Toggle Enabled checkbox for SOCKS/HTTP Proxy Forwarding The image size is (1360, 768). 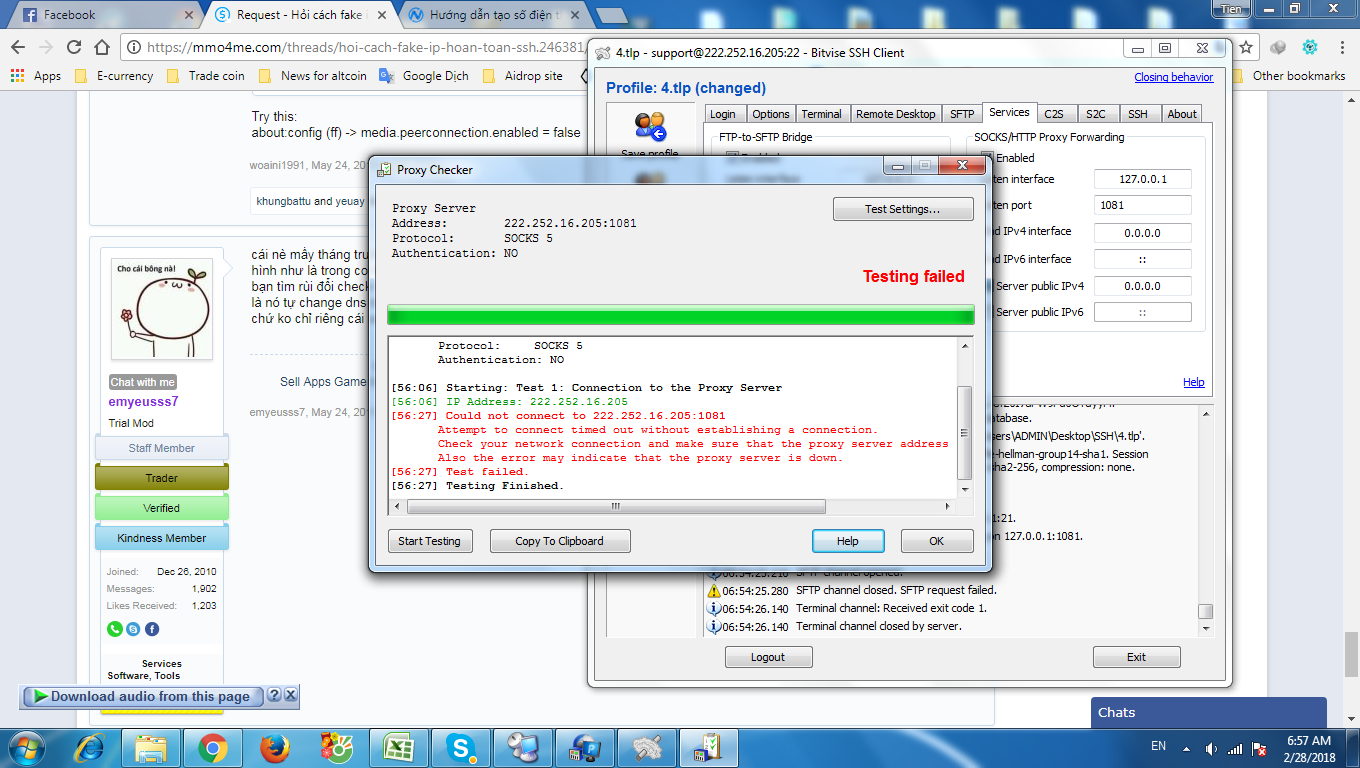[x=988, y=158]
